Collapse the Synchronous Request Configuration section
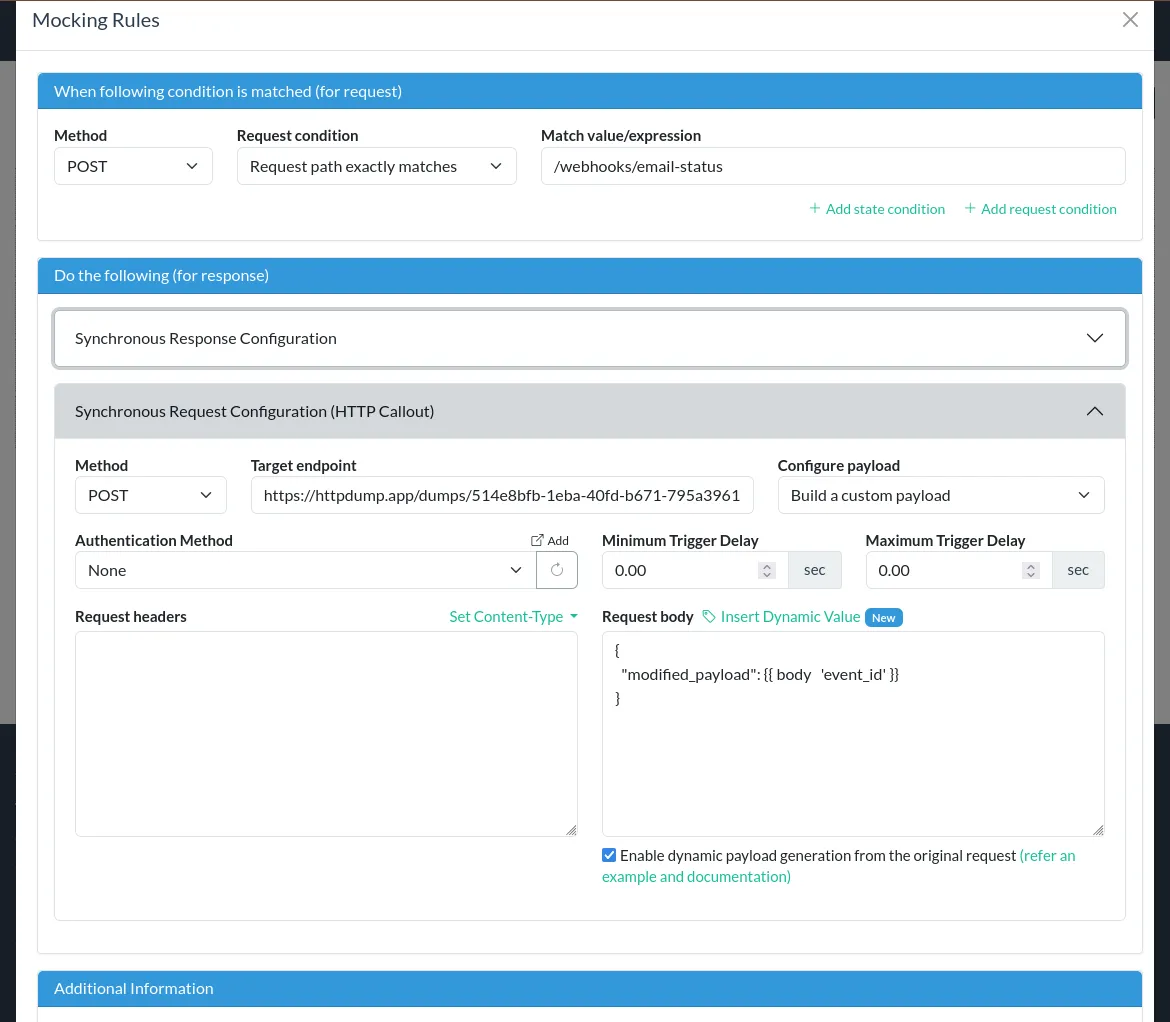Image resolution: width=1170 pixels, height=1022 pixels. click(x=1095, y=411)
